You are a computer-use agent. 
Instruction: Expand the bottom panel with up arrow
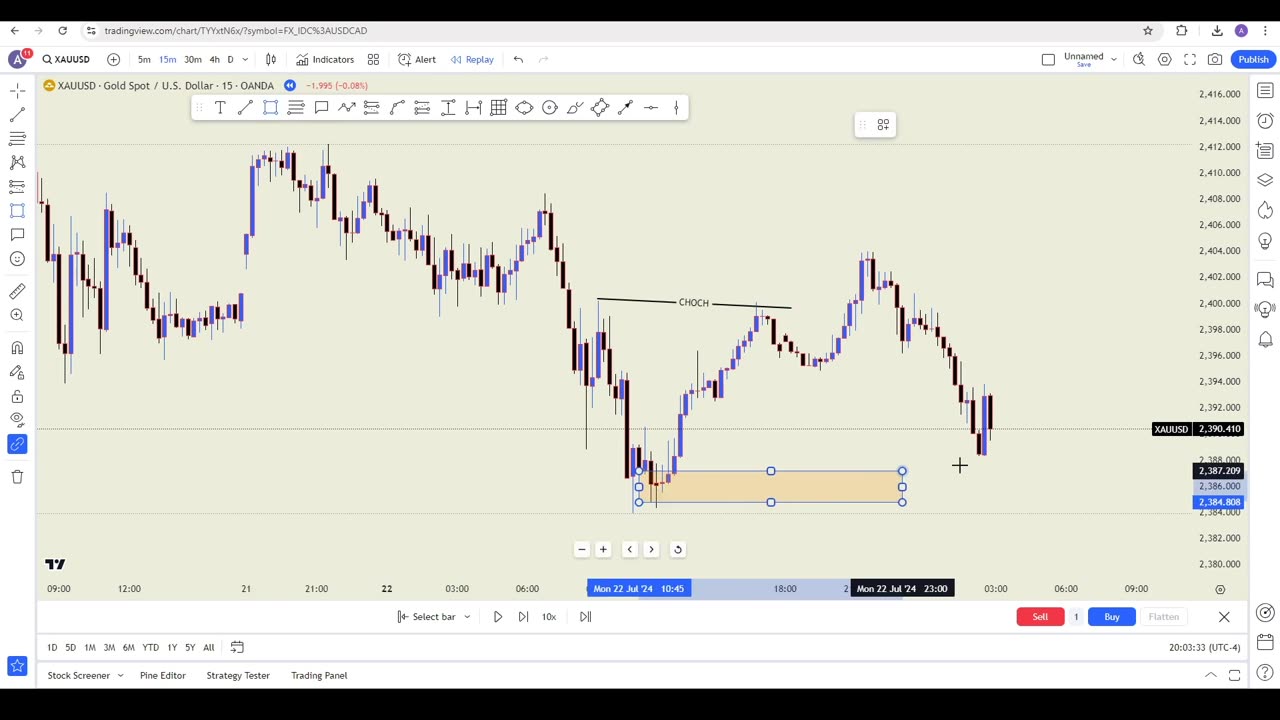click(x=1210, y=675)
